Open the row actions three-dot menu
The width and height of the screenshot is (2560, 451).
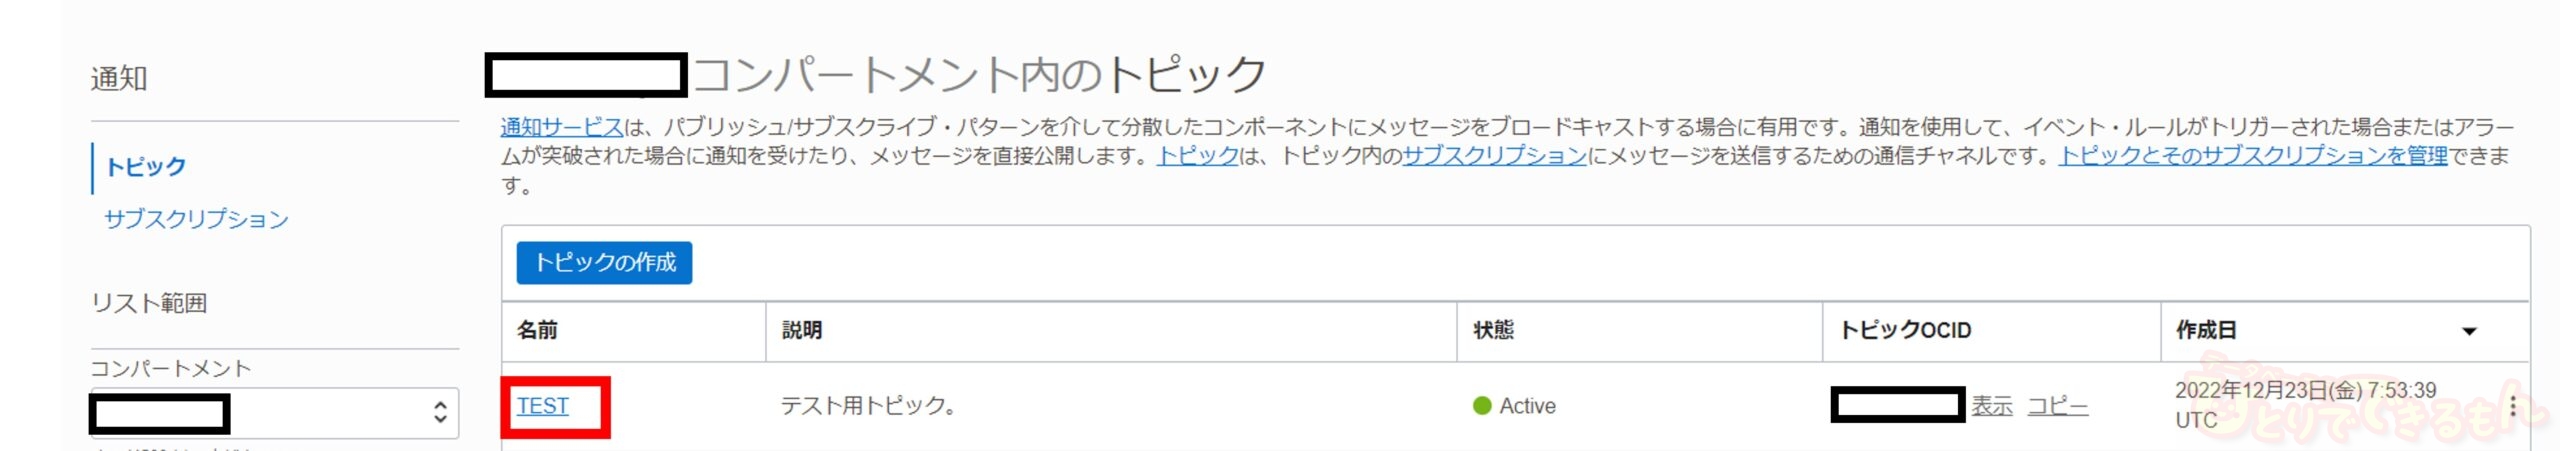coord(2512,406)
